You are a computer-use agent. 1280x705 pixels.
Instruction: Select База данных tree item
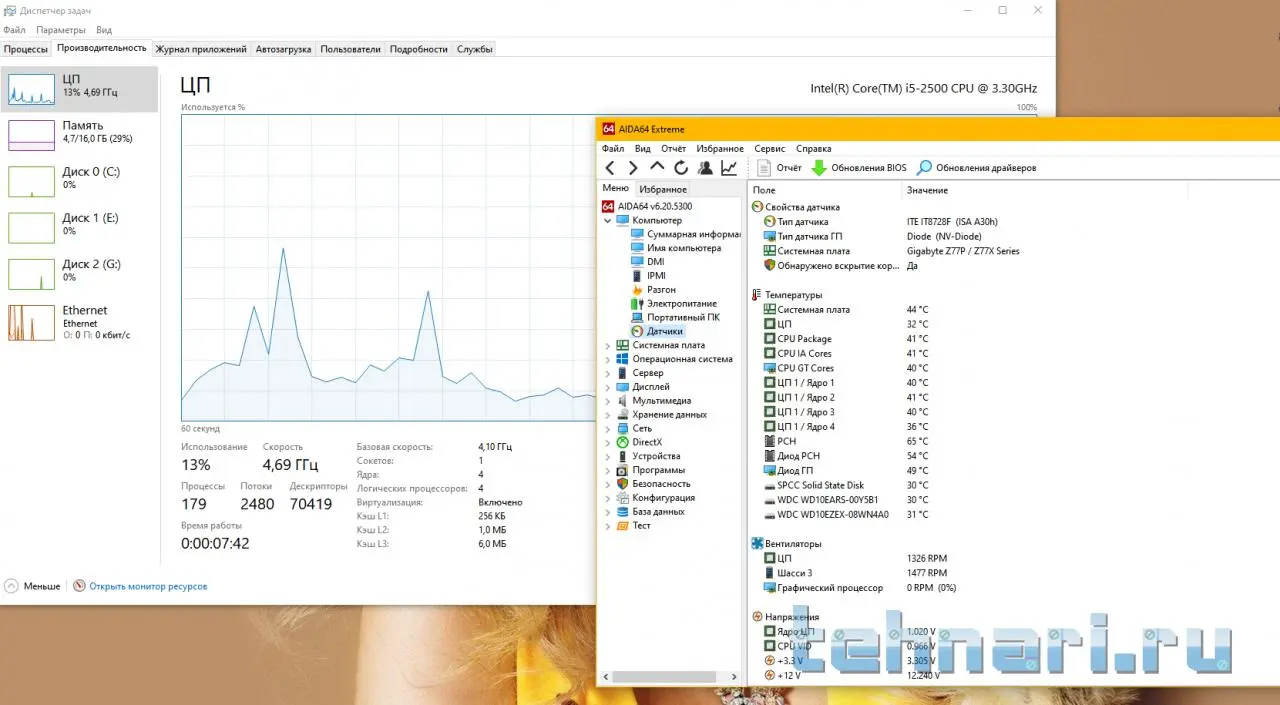click(x=650, y=512)
